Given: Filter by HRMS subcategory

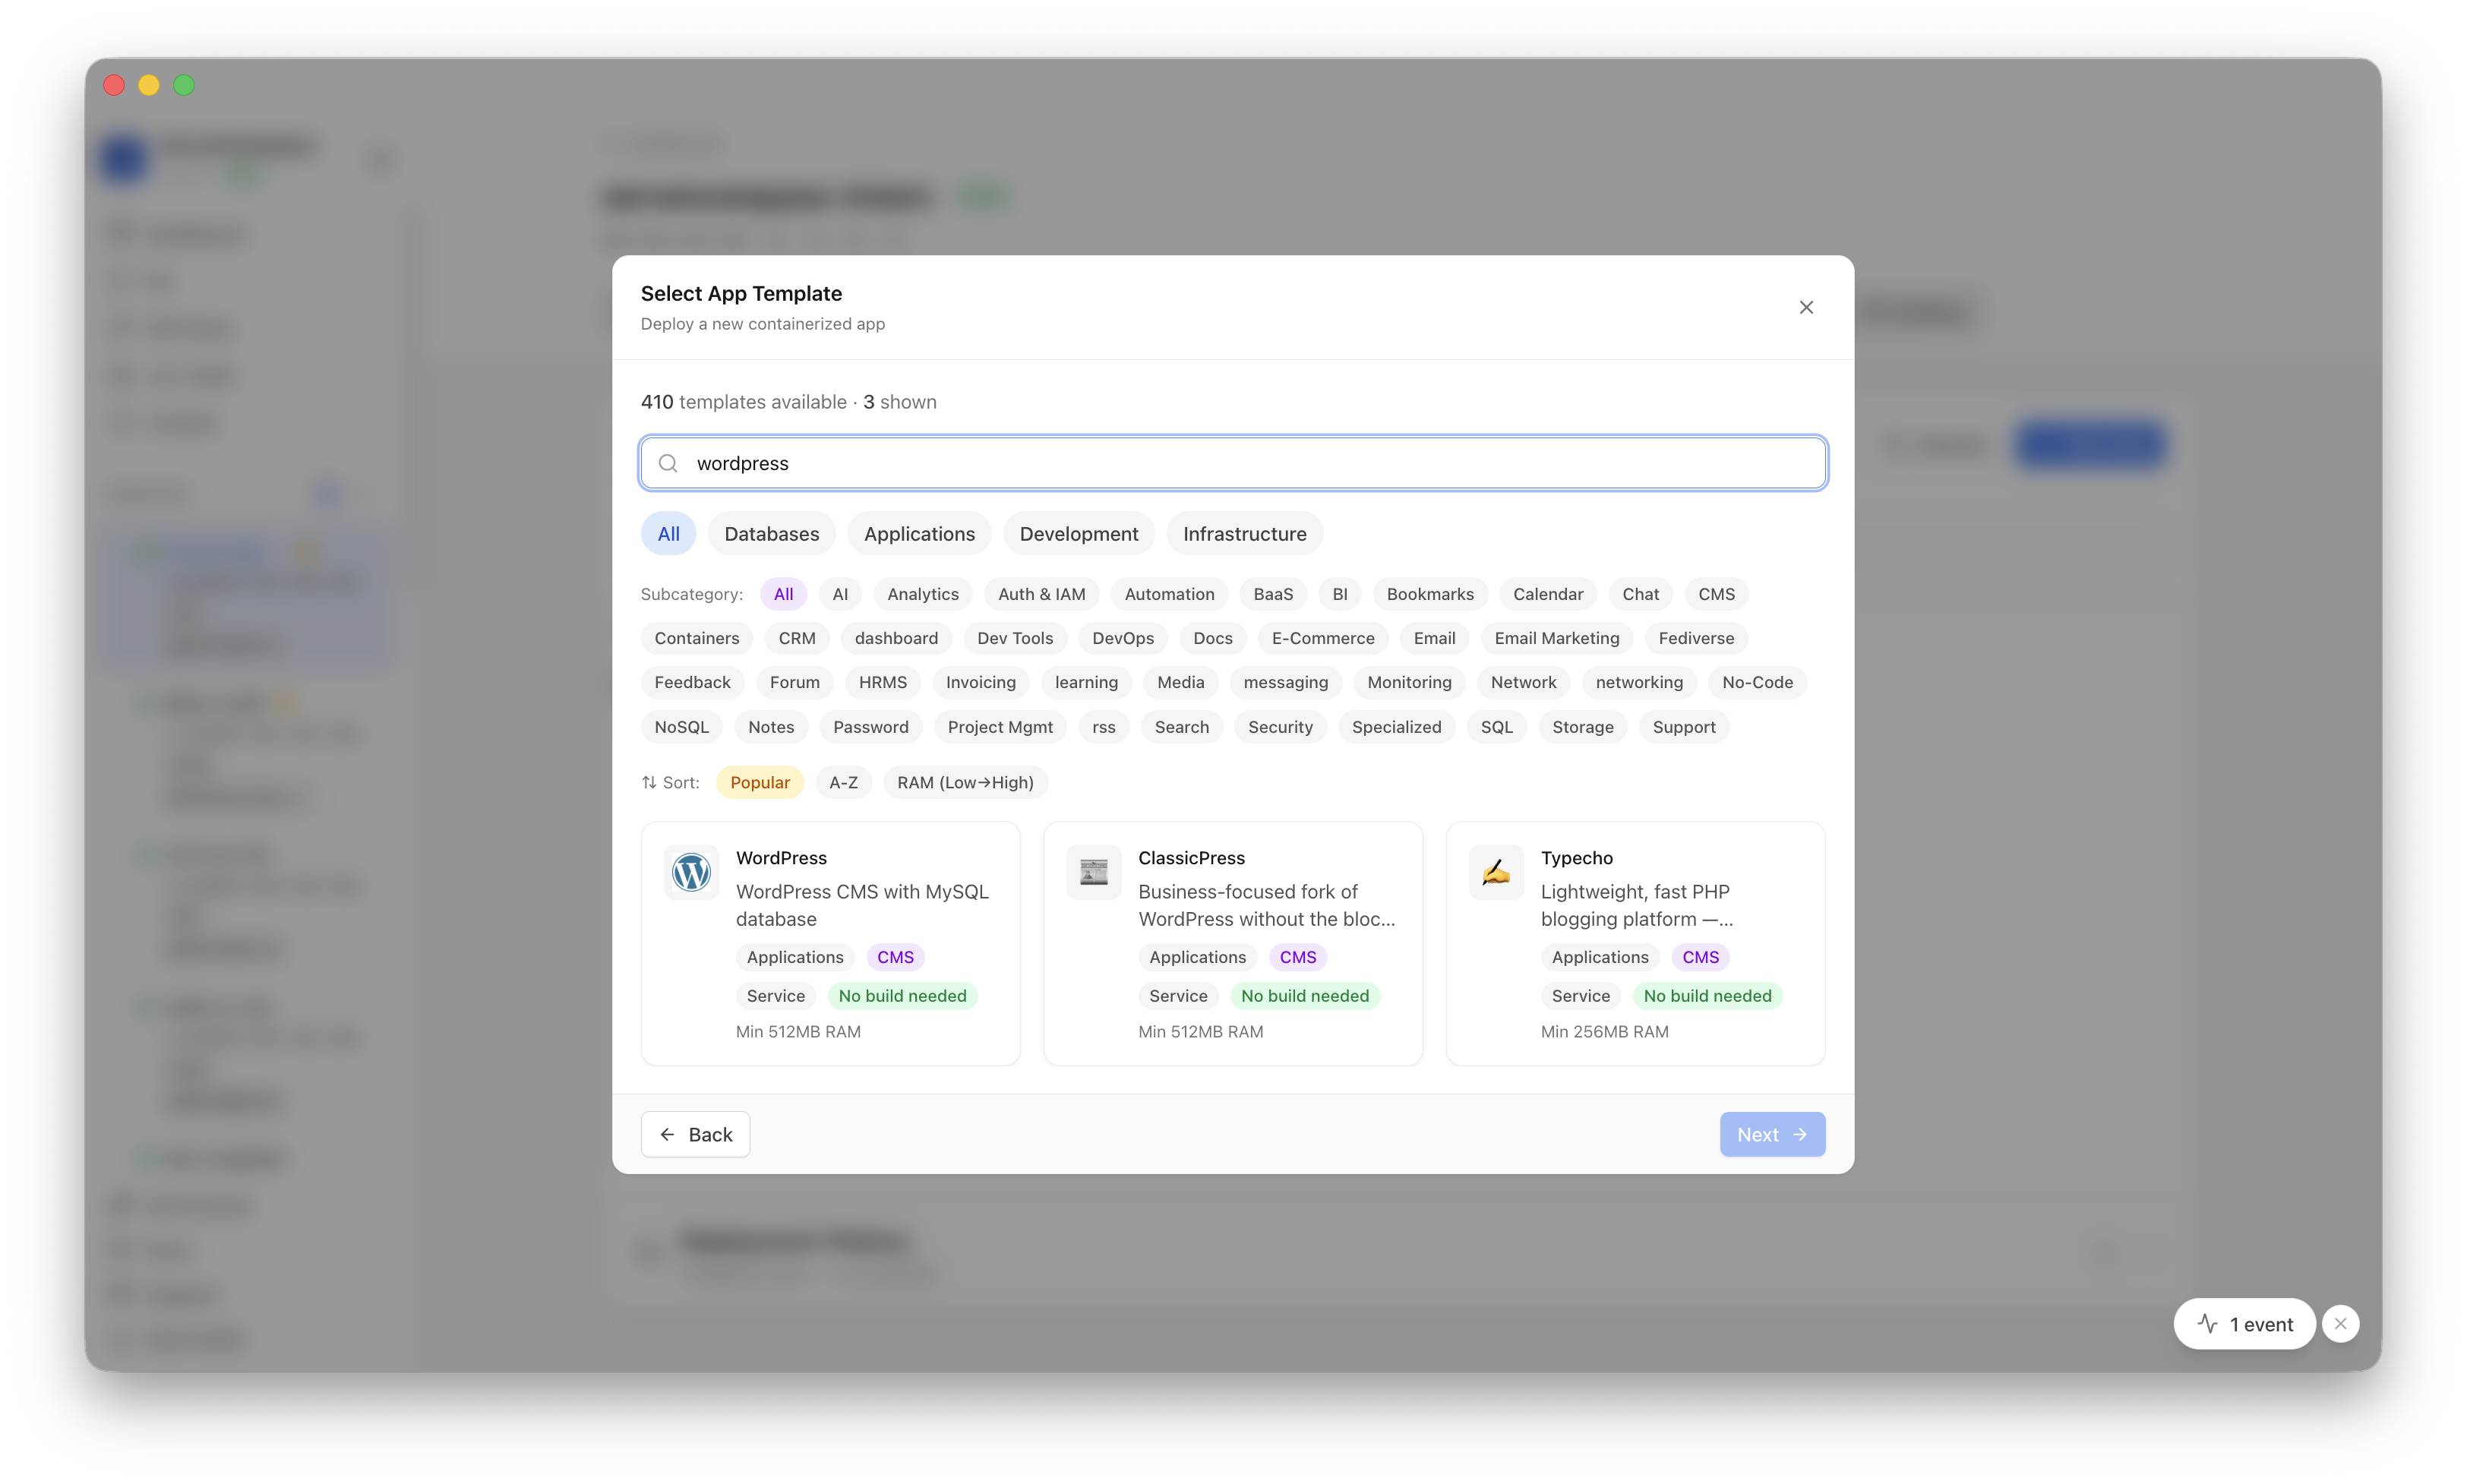Looking at the screenshot, I should pos(882,682).
